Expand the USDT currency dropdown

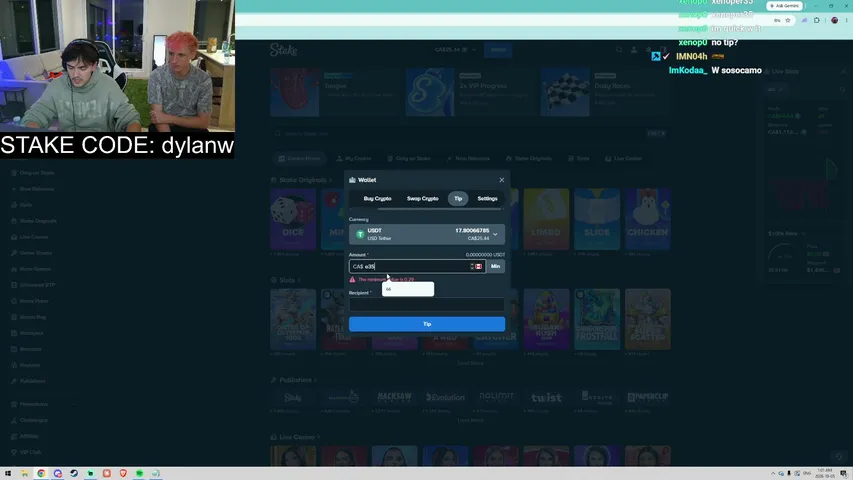(x=426, y=235)
